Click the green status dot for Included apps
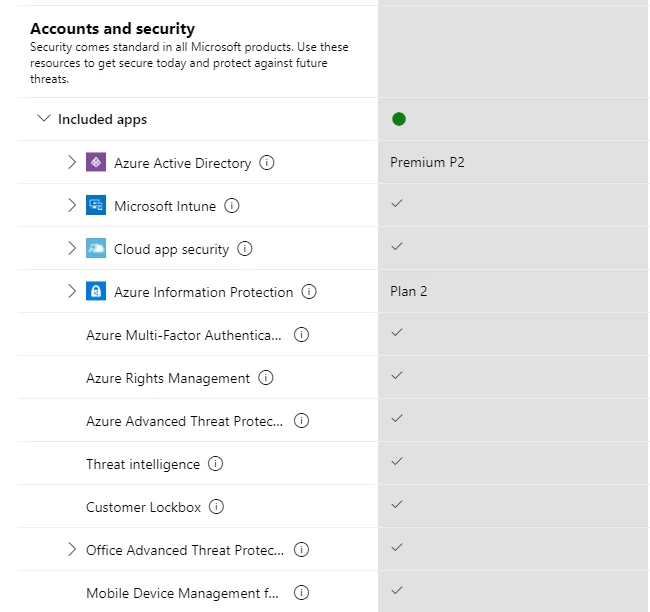Screen dimensions: 650x612 pos(399,119)
